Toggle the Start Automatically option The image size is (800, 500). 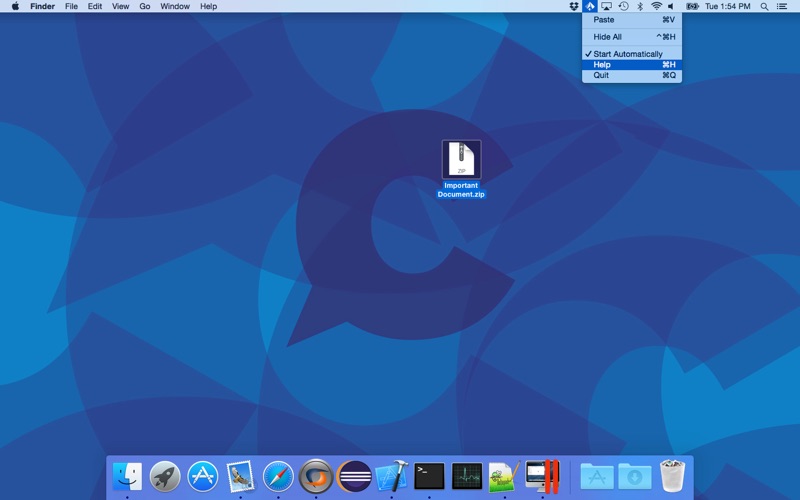point(627,54)
